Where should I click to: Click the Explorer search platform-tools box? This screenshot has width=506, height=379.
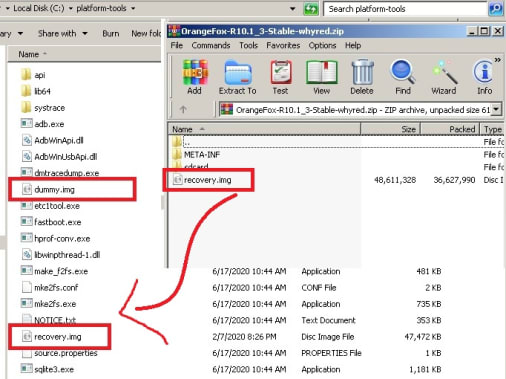tap(405, 9)
